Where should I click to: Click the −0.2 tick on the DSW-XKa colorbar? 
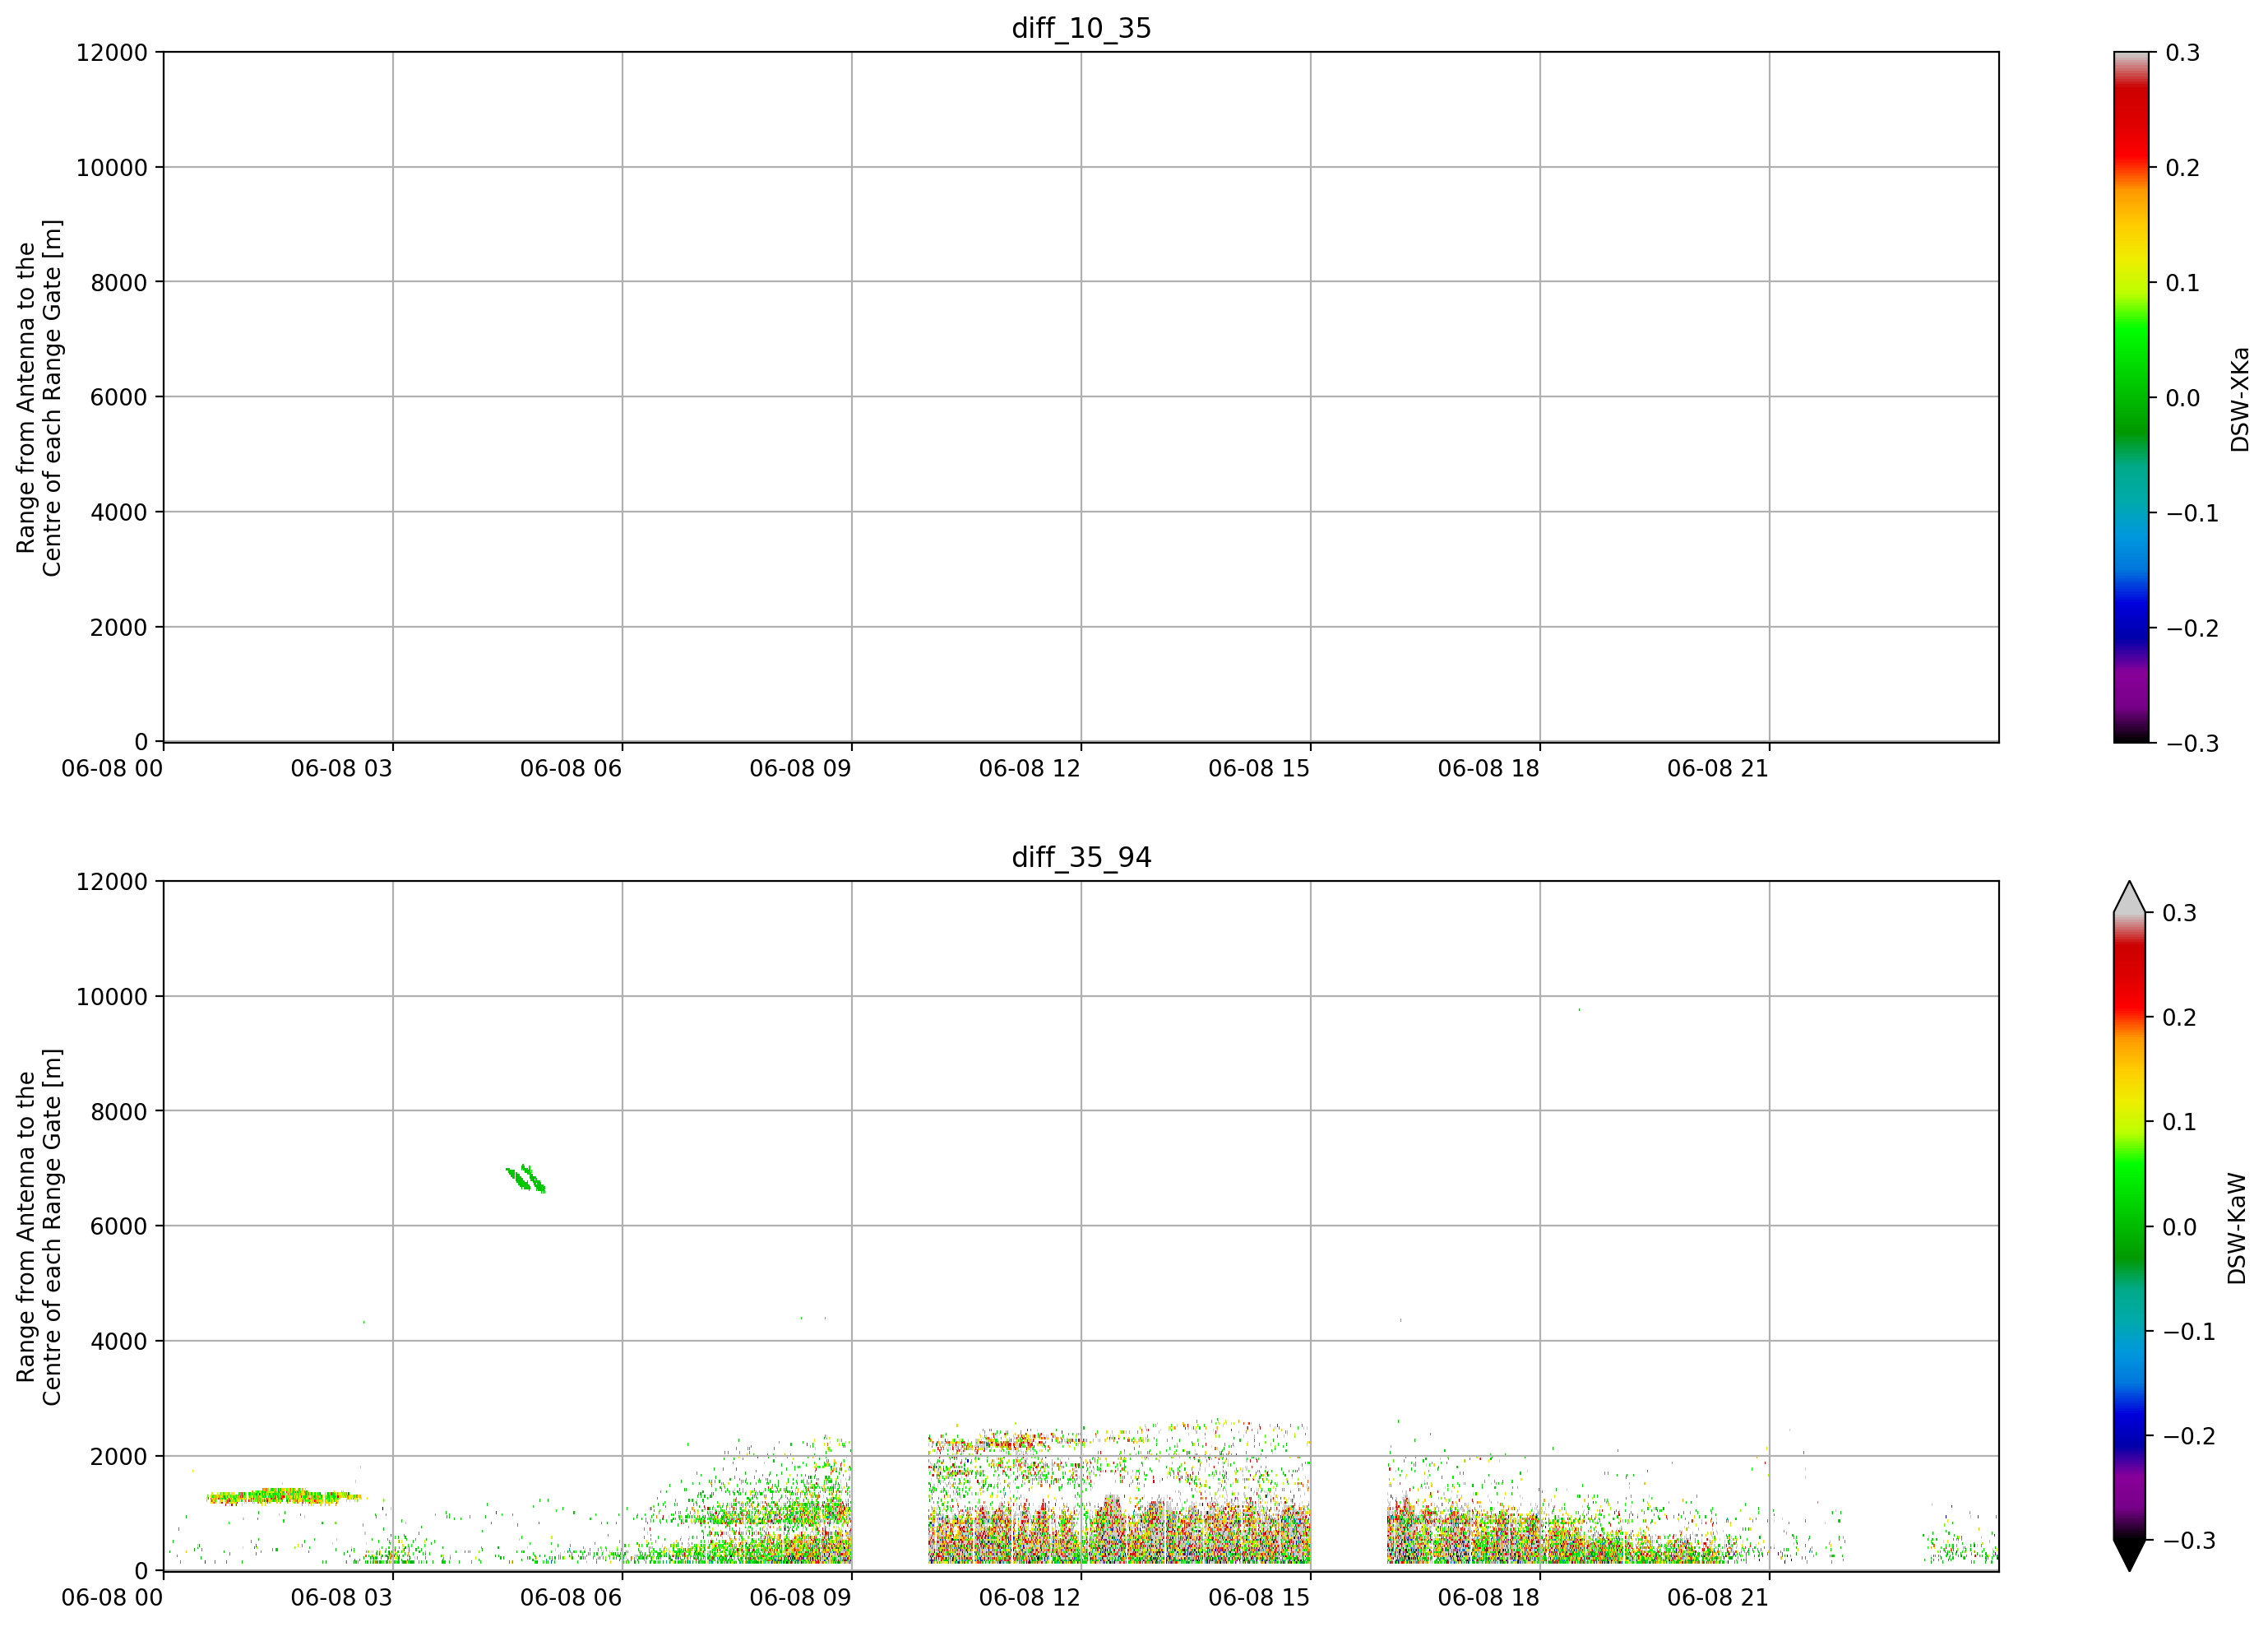[x=2192, y=628]
